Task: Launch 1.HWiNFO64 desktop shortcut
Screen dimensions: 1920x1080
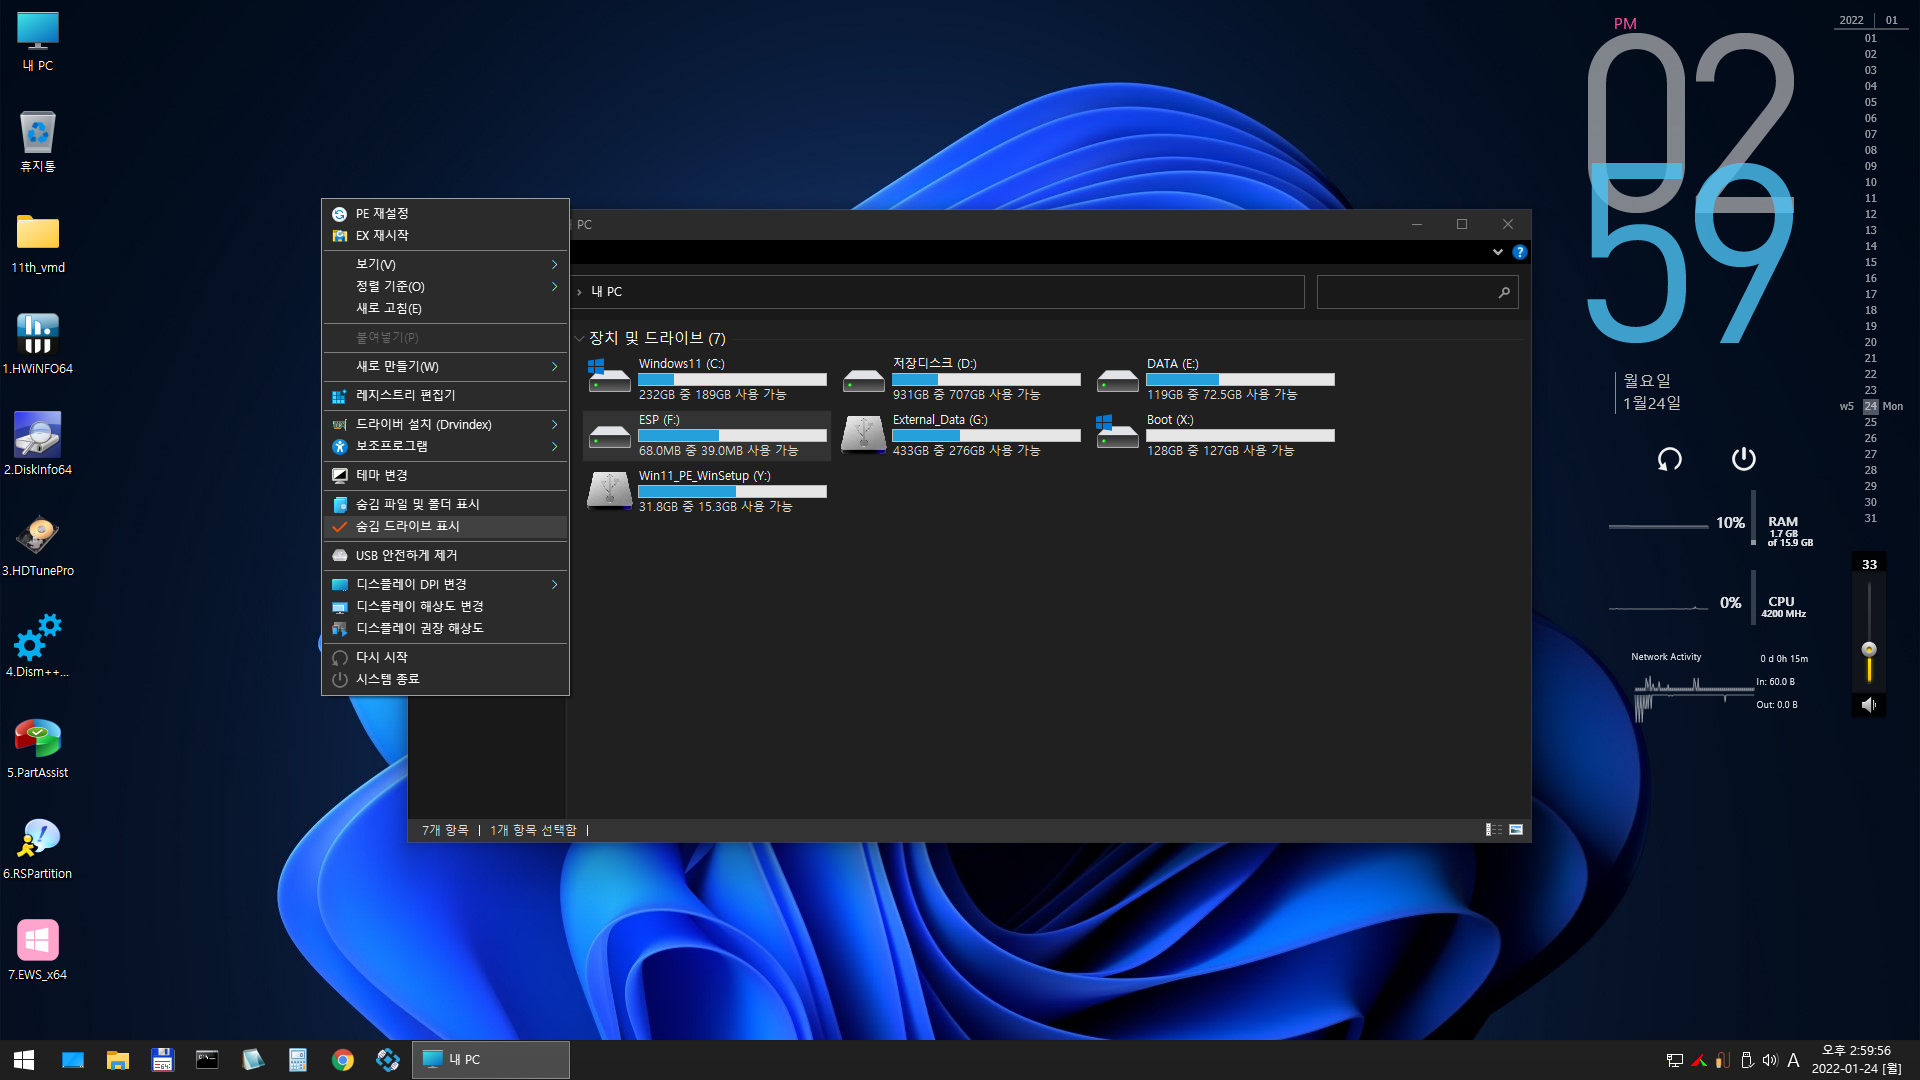Action: (38, 343)
